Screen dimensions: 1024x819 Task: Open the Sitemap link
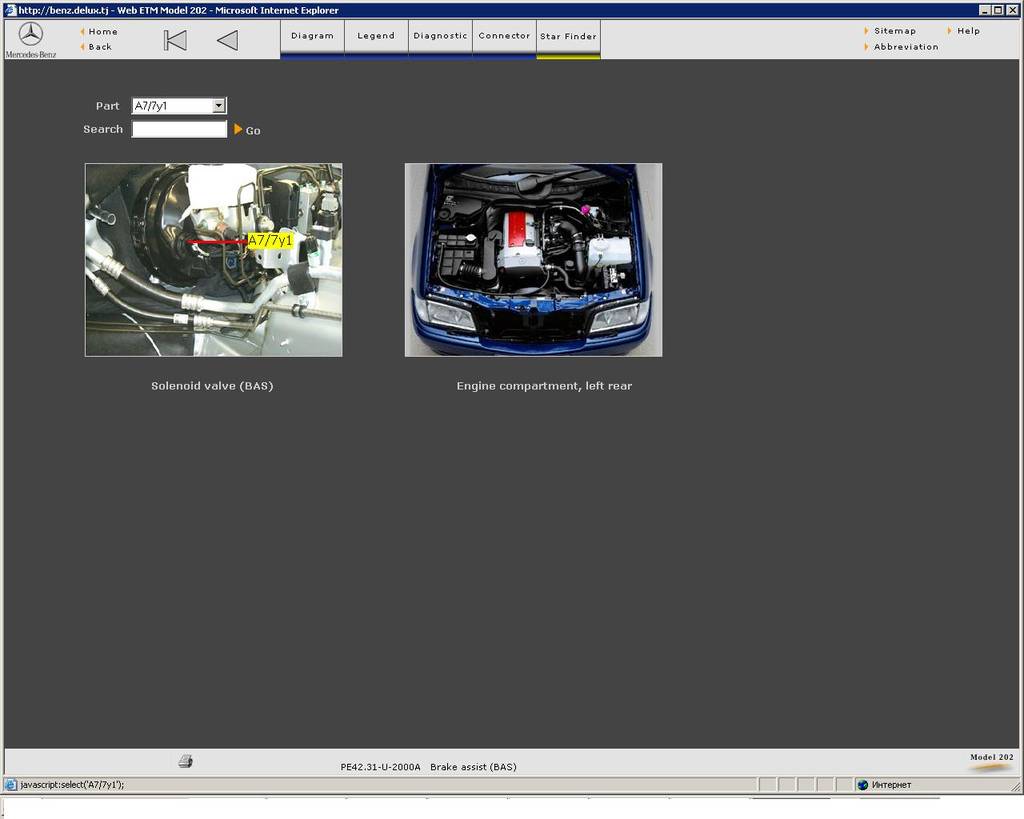(895, 31)
